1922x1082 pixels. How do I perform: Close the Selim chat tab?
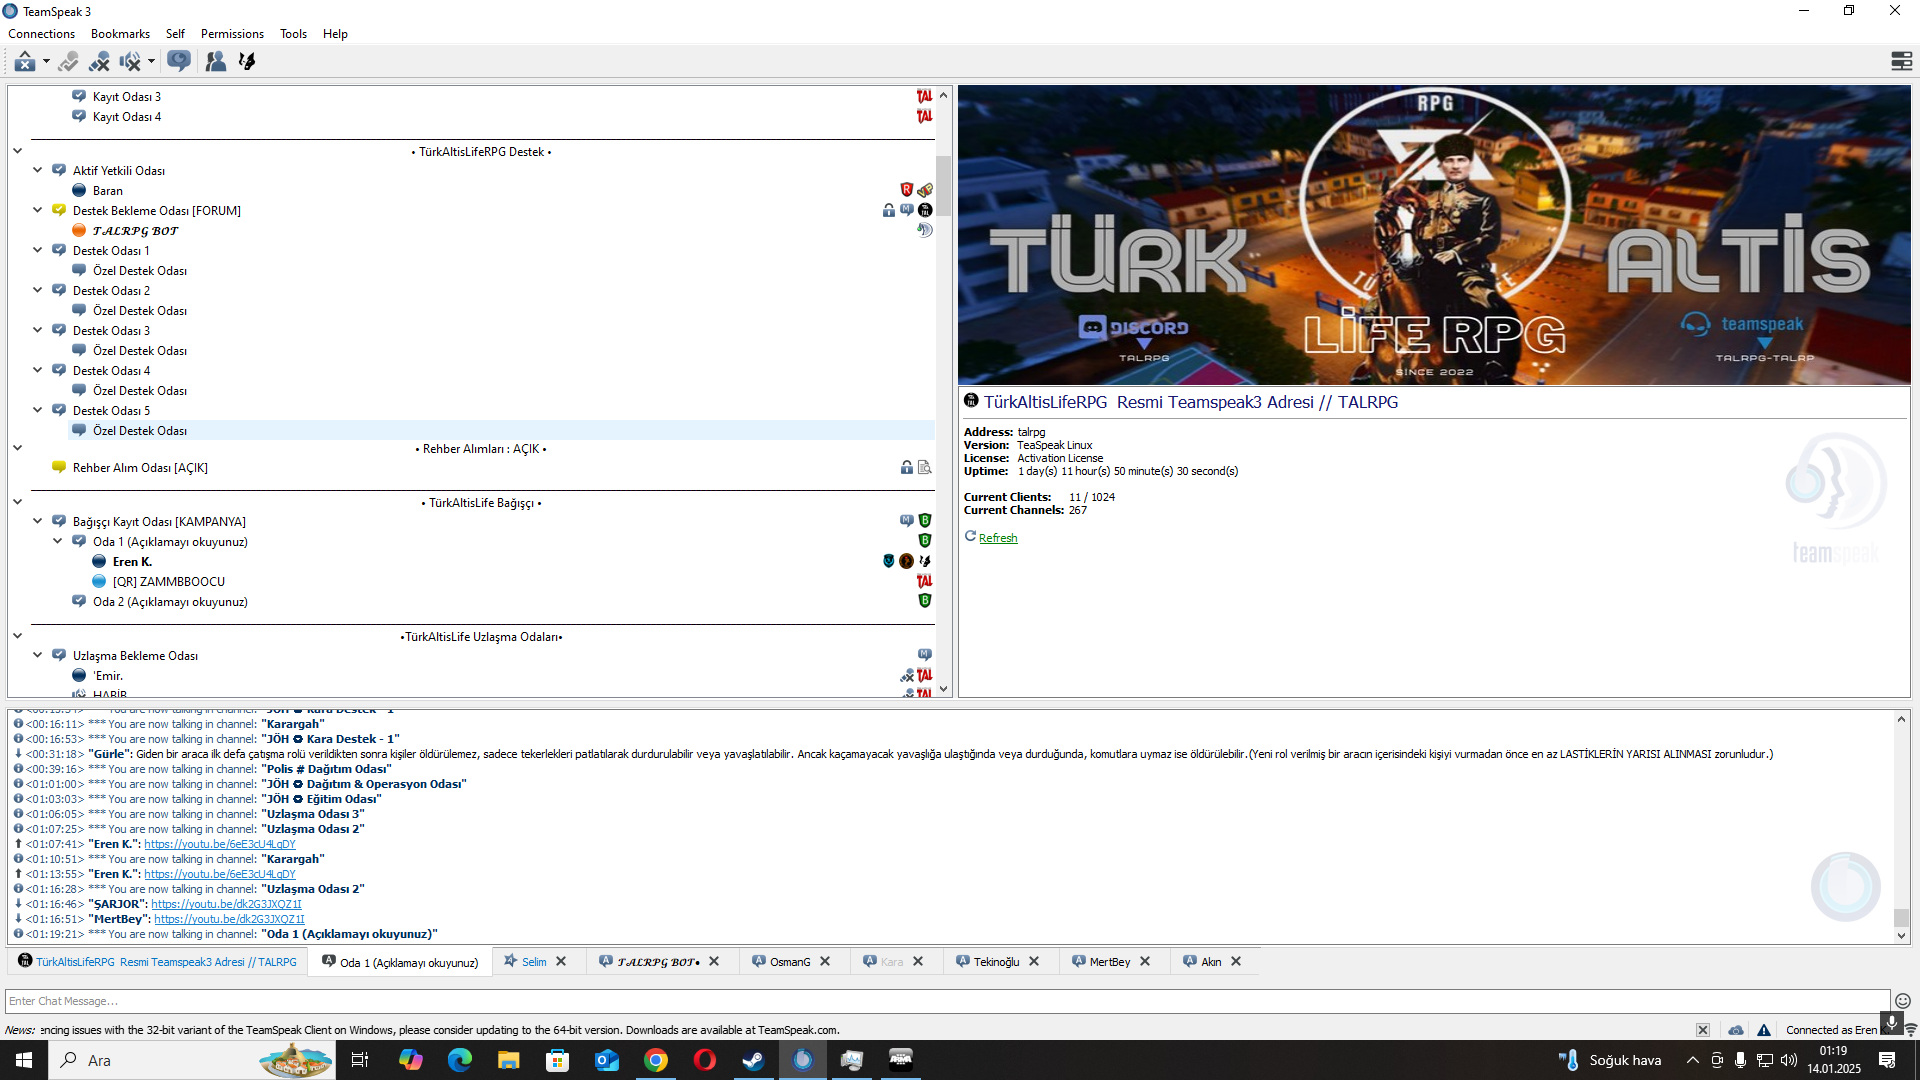[562, 963]
